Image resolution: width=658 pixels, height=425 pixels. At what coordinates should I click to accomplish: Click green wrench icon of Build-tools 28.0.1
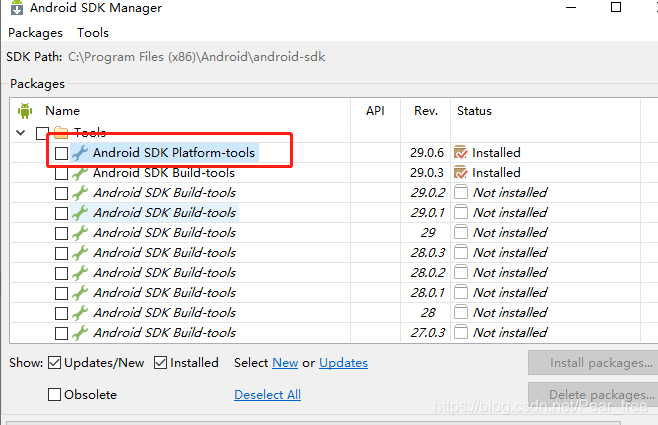[79, 293]
